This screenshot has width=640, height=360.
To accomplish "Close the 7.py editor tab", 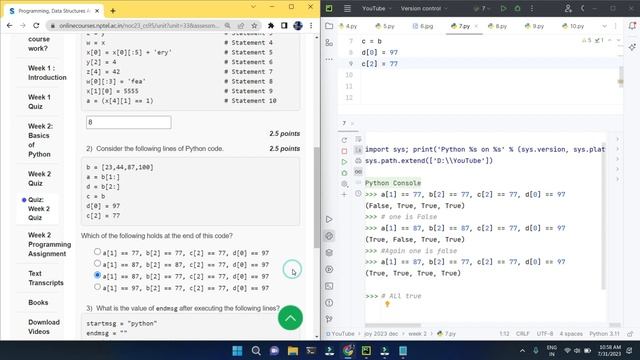I will pos(476,26).
